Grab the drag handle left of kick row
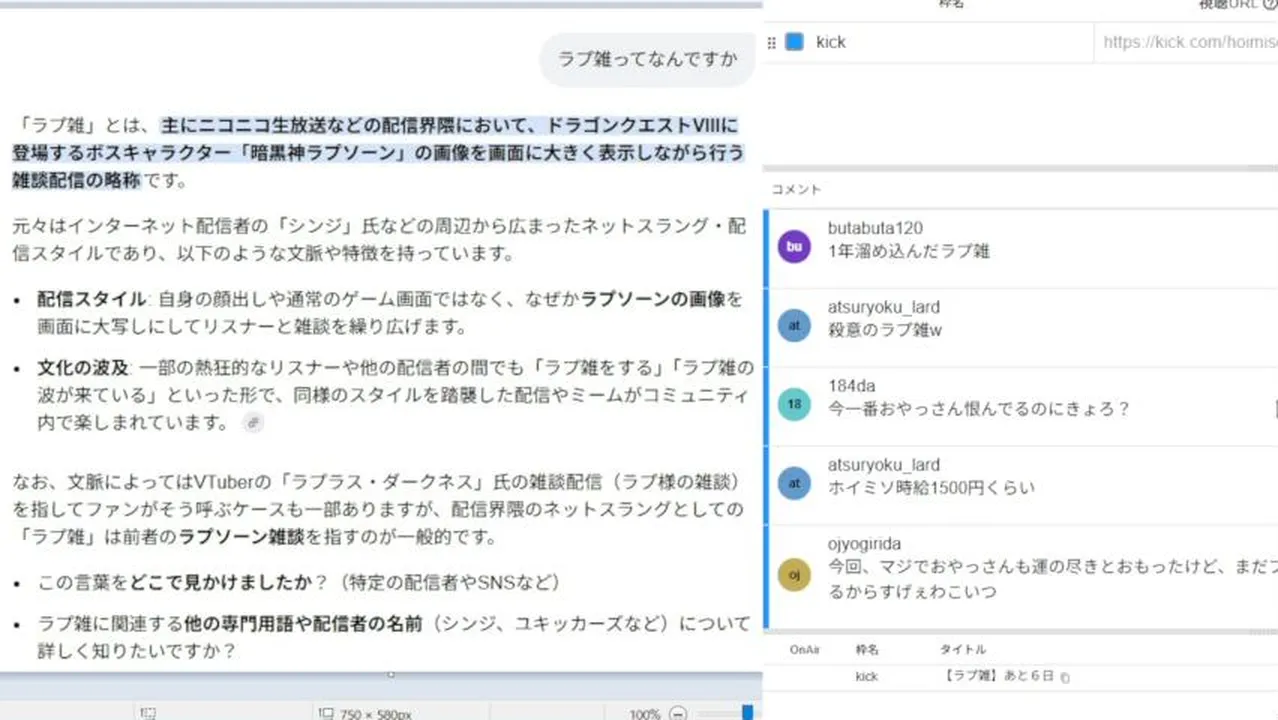The image size is (1278, 720). coord(771,43)
